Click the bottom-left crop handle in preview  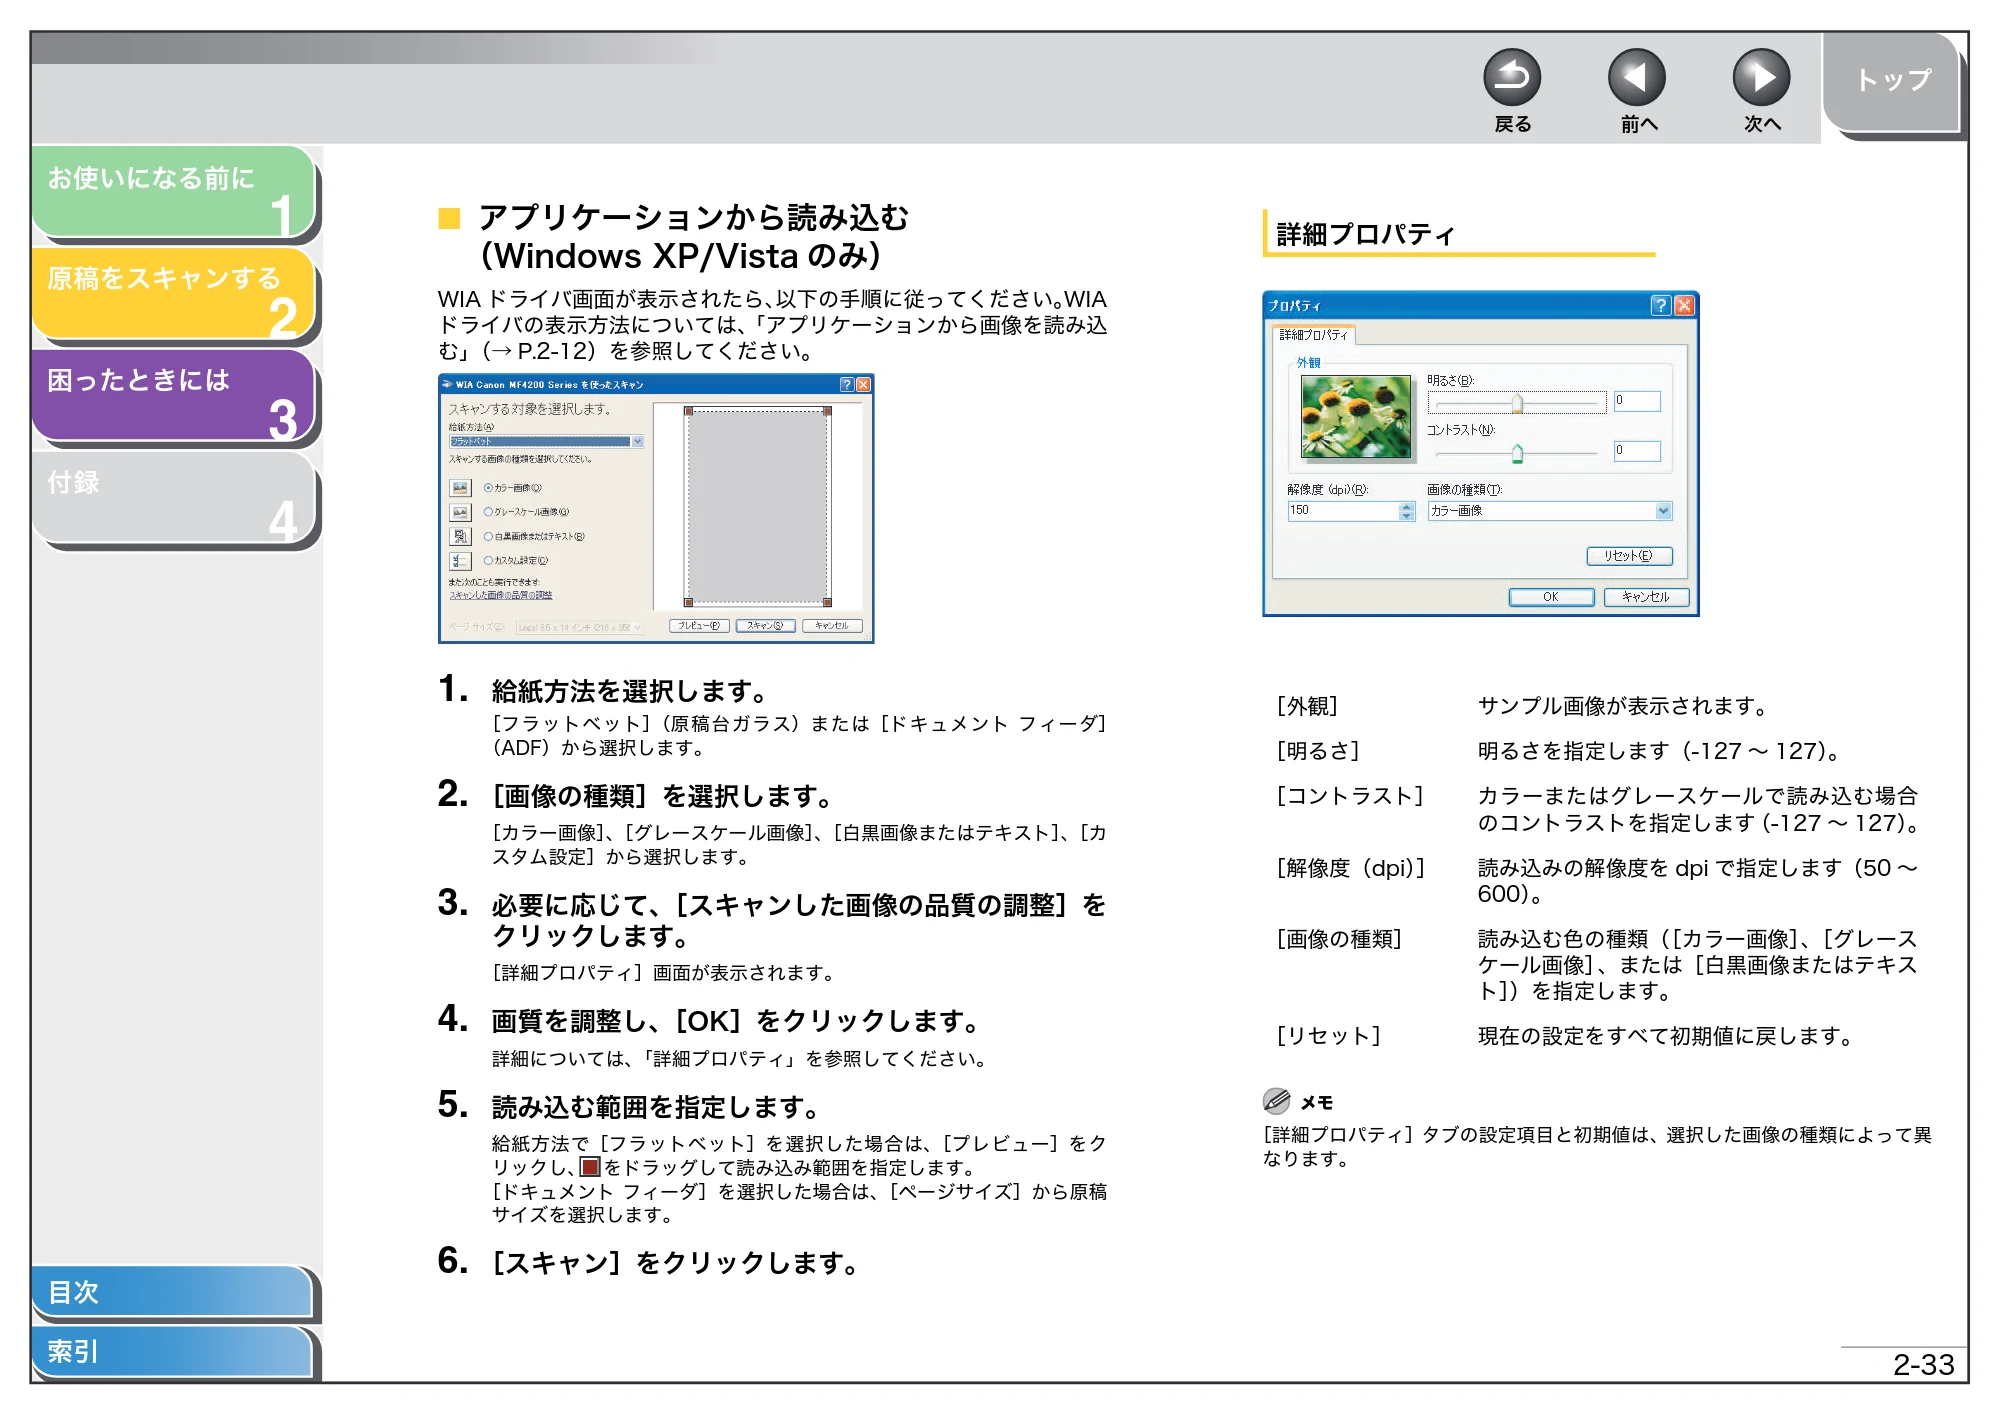pyautogui.click(x=688, y=602)
